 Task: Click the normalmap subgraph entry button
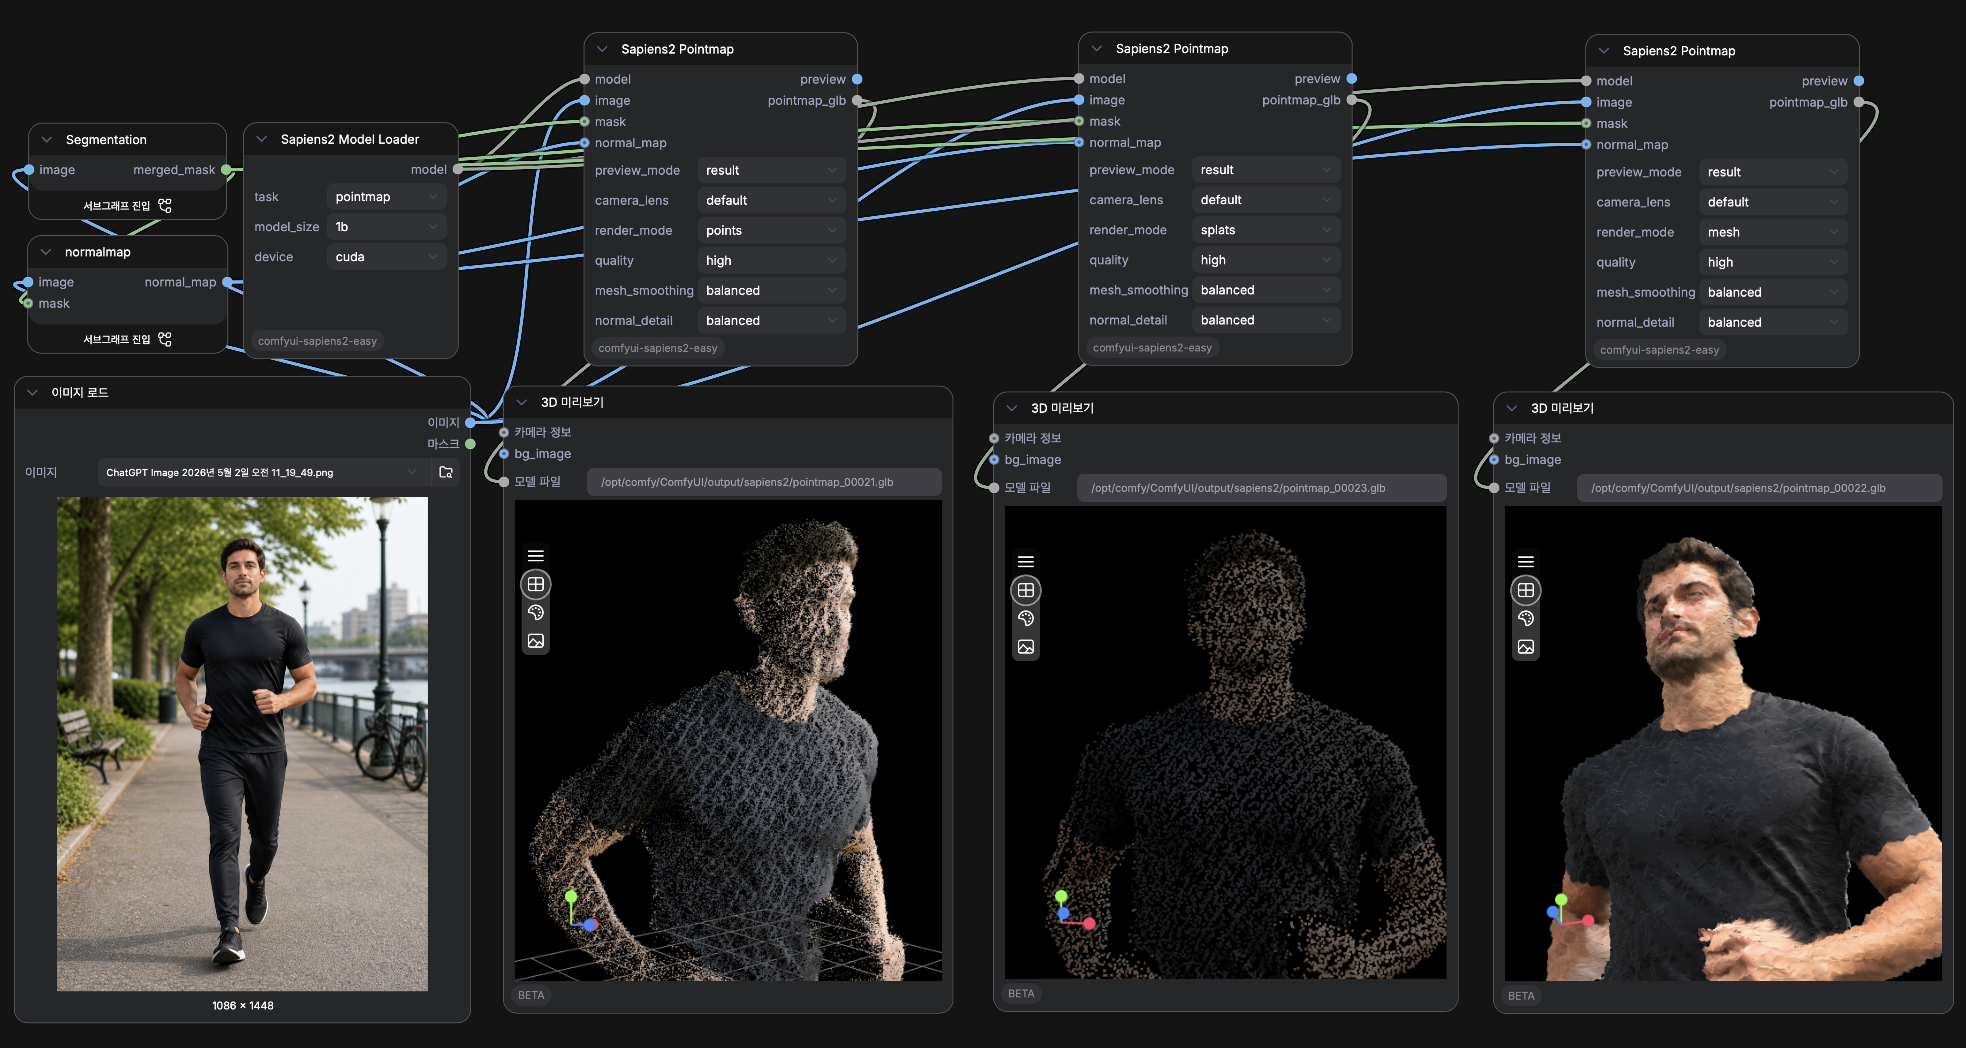[x=127, y=339]
